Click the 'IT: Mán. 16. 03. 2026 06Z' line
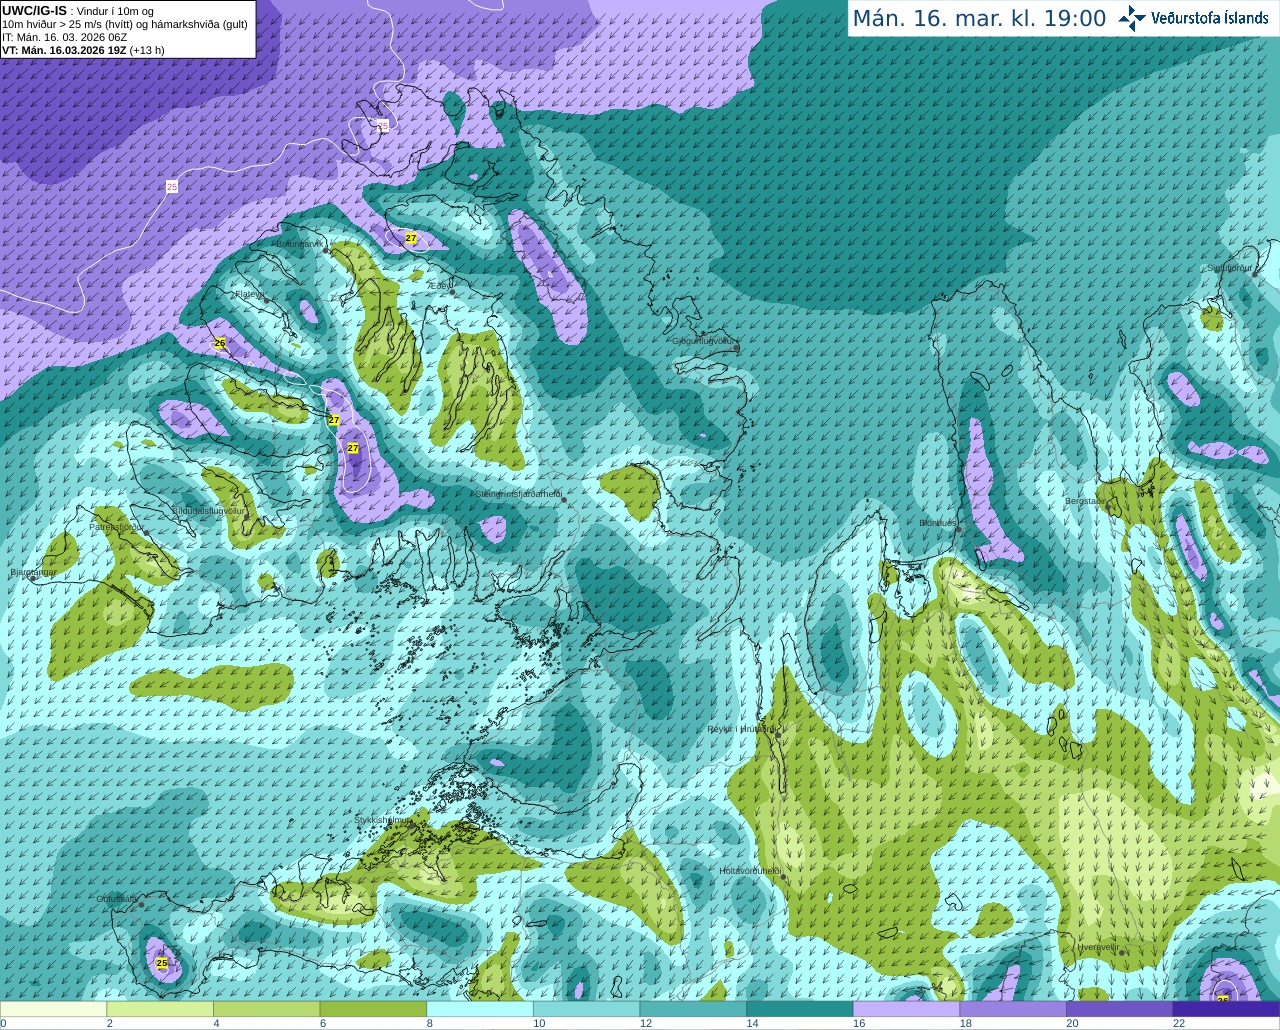This screenshot has width=1280, height=1030. pos(65,37)
